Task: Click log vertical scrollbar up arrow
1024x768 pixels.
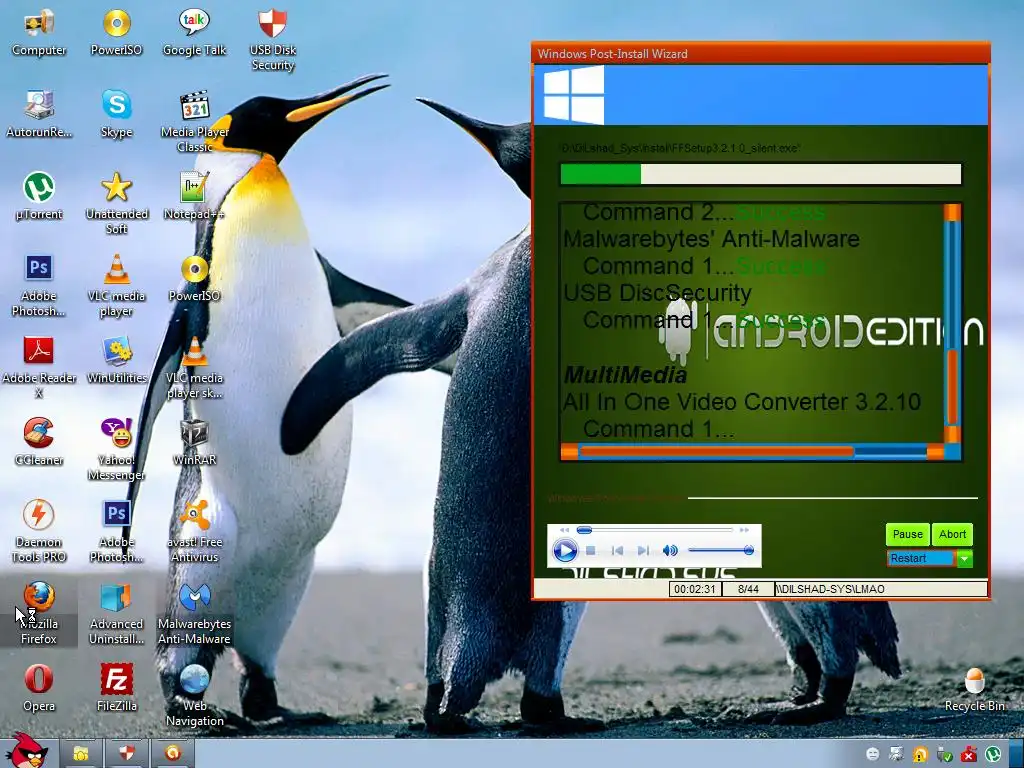Action: 952,212
